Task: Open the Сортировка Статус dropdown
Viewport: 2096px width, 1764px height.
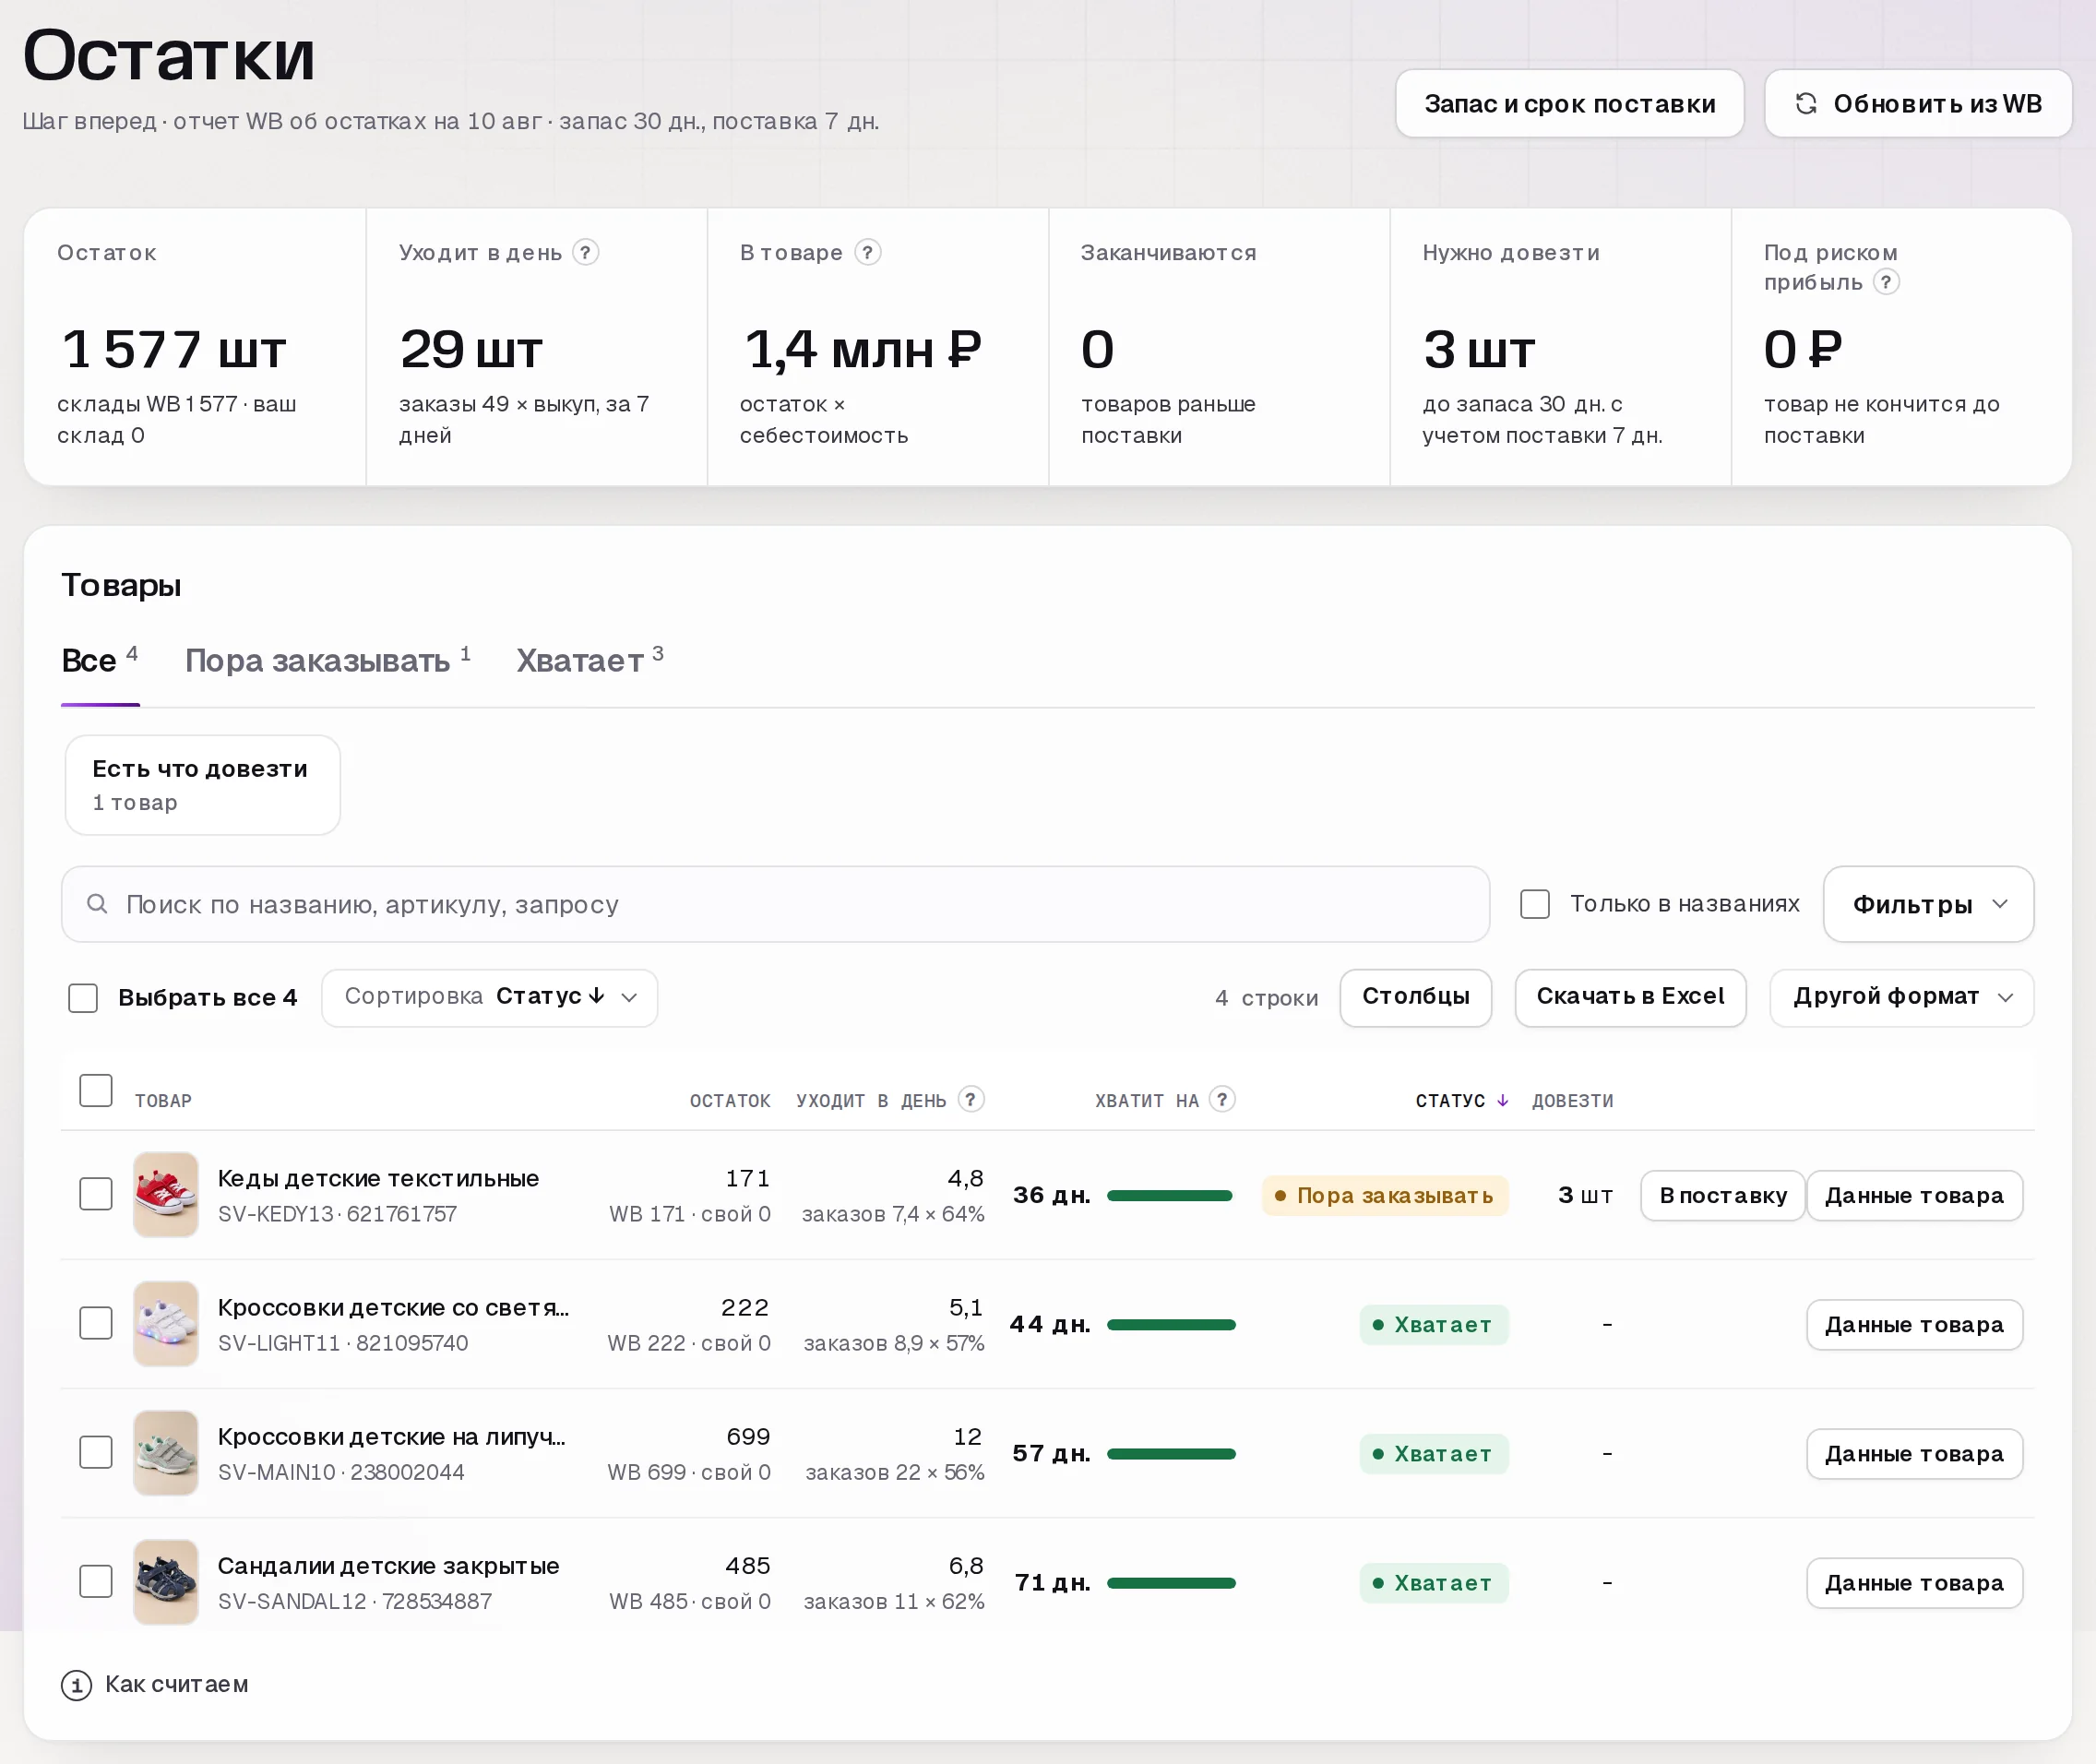Action: click(489, 997)
